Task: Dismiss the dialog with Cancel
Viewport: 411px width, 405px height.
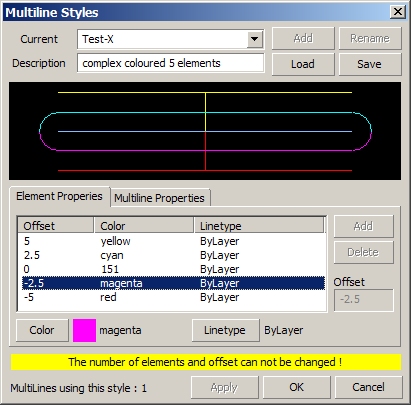Action: [368, 387]
